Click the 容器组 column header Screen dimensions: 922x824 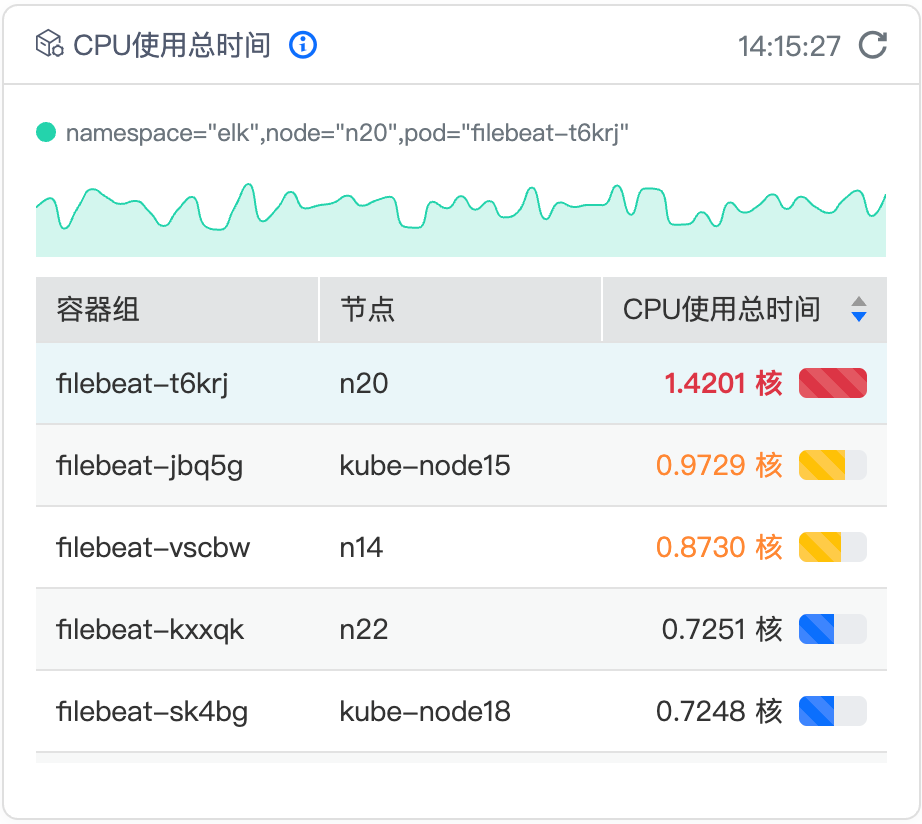click(98, 309)
